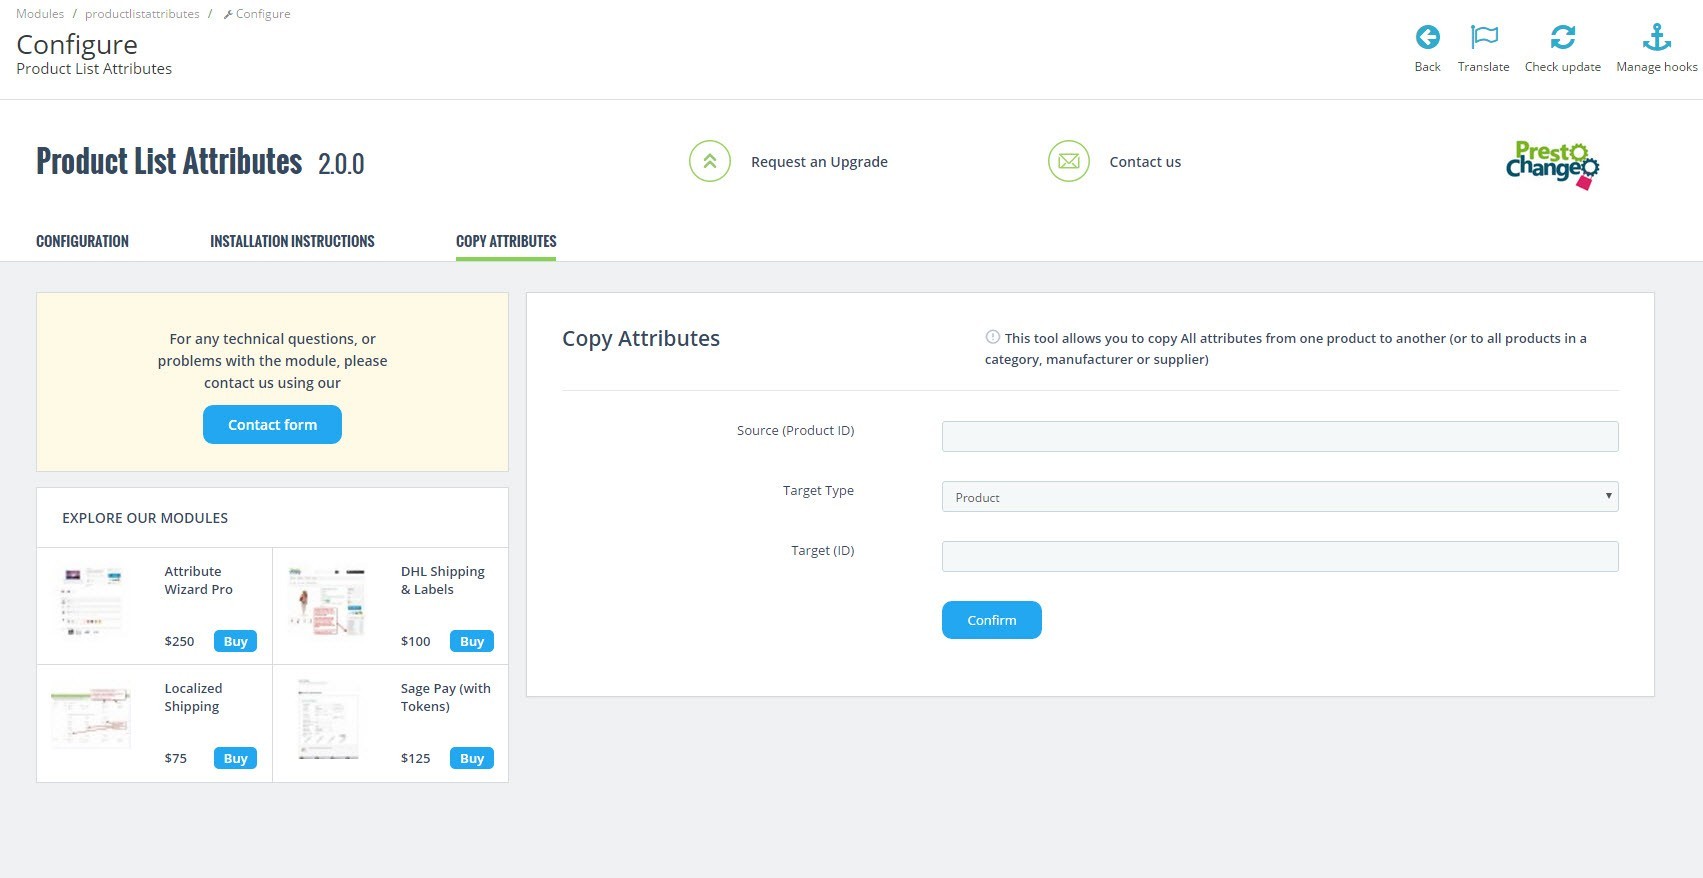Click the $75 price text

pyautogui.click(x=176, y=759)
